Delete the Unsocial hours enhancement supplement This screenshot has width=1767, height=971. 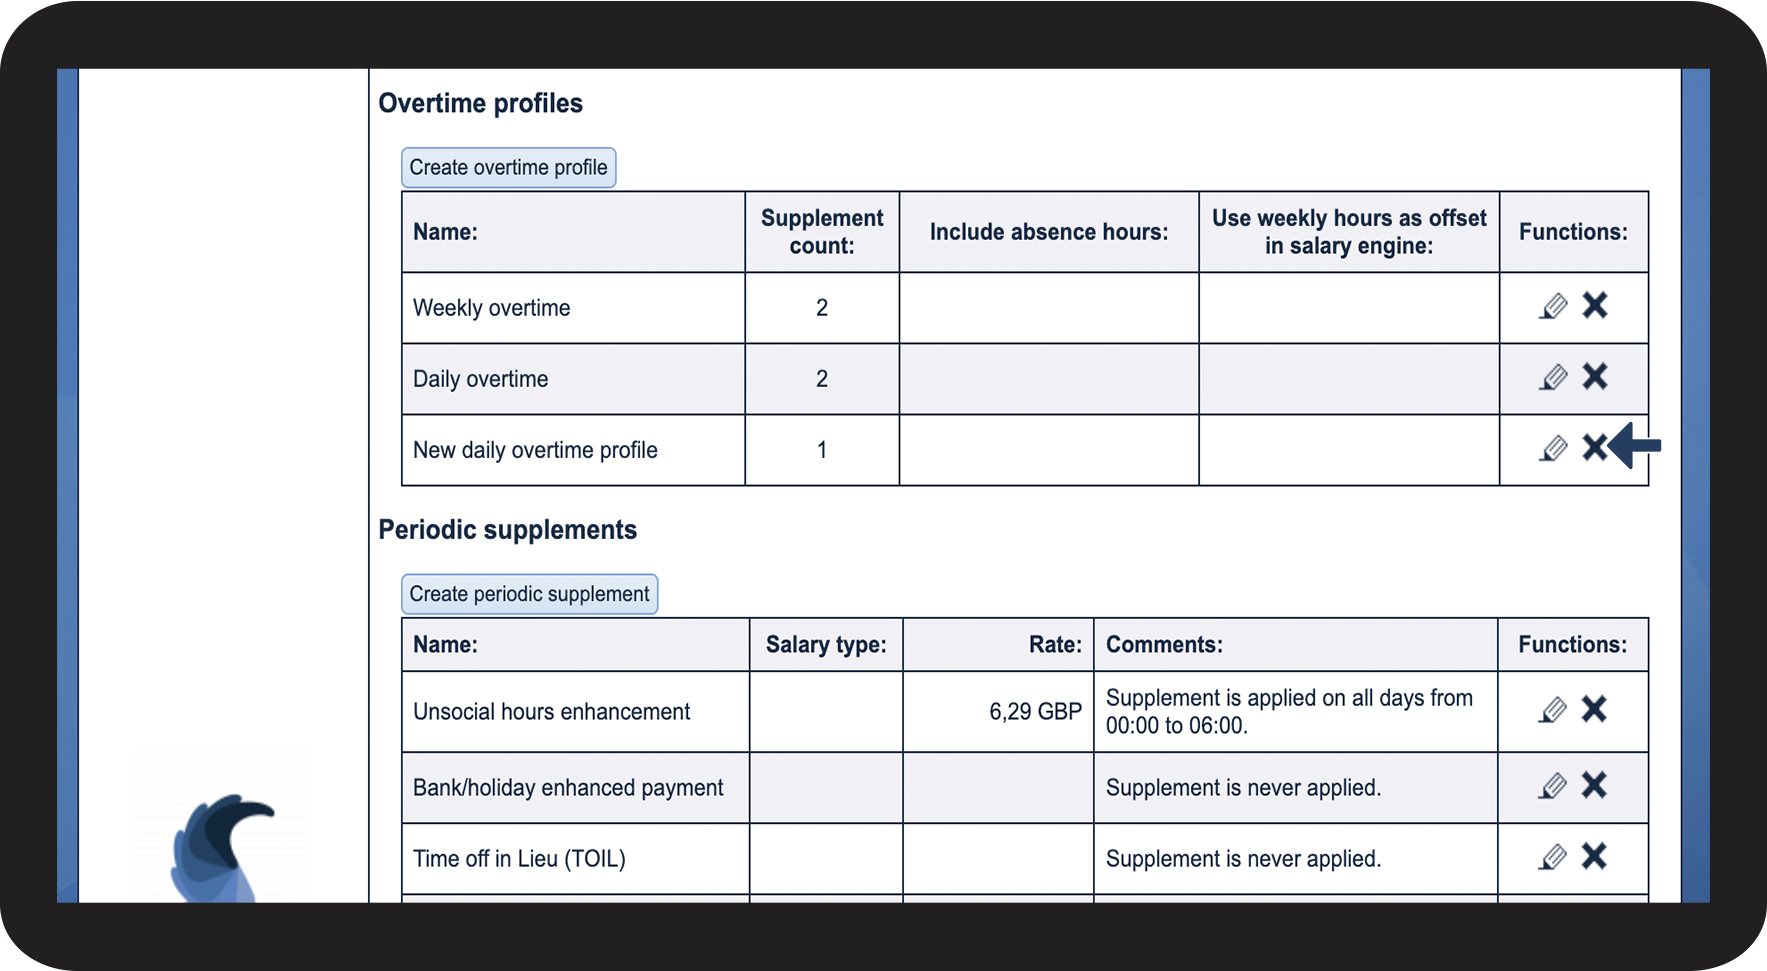1594,709
